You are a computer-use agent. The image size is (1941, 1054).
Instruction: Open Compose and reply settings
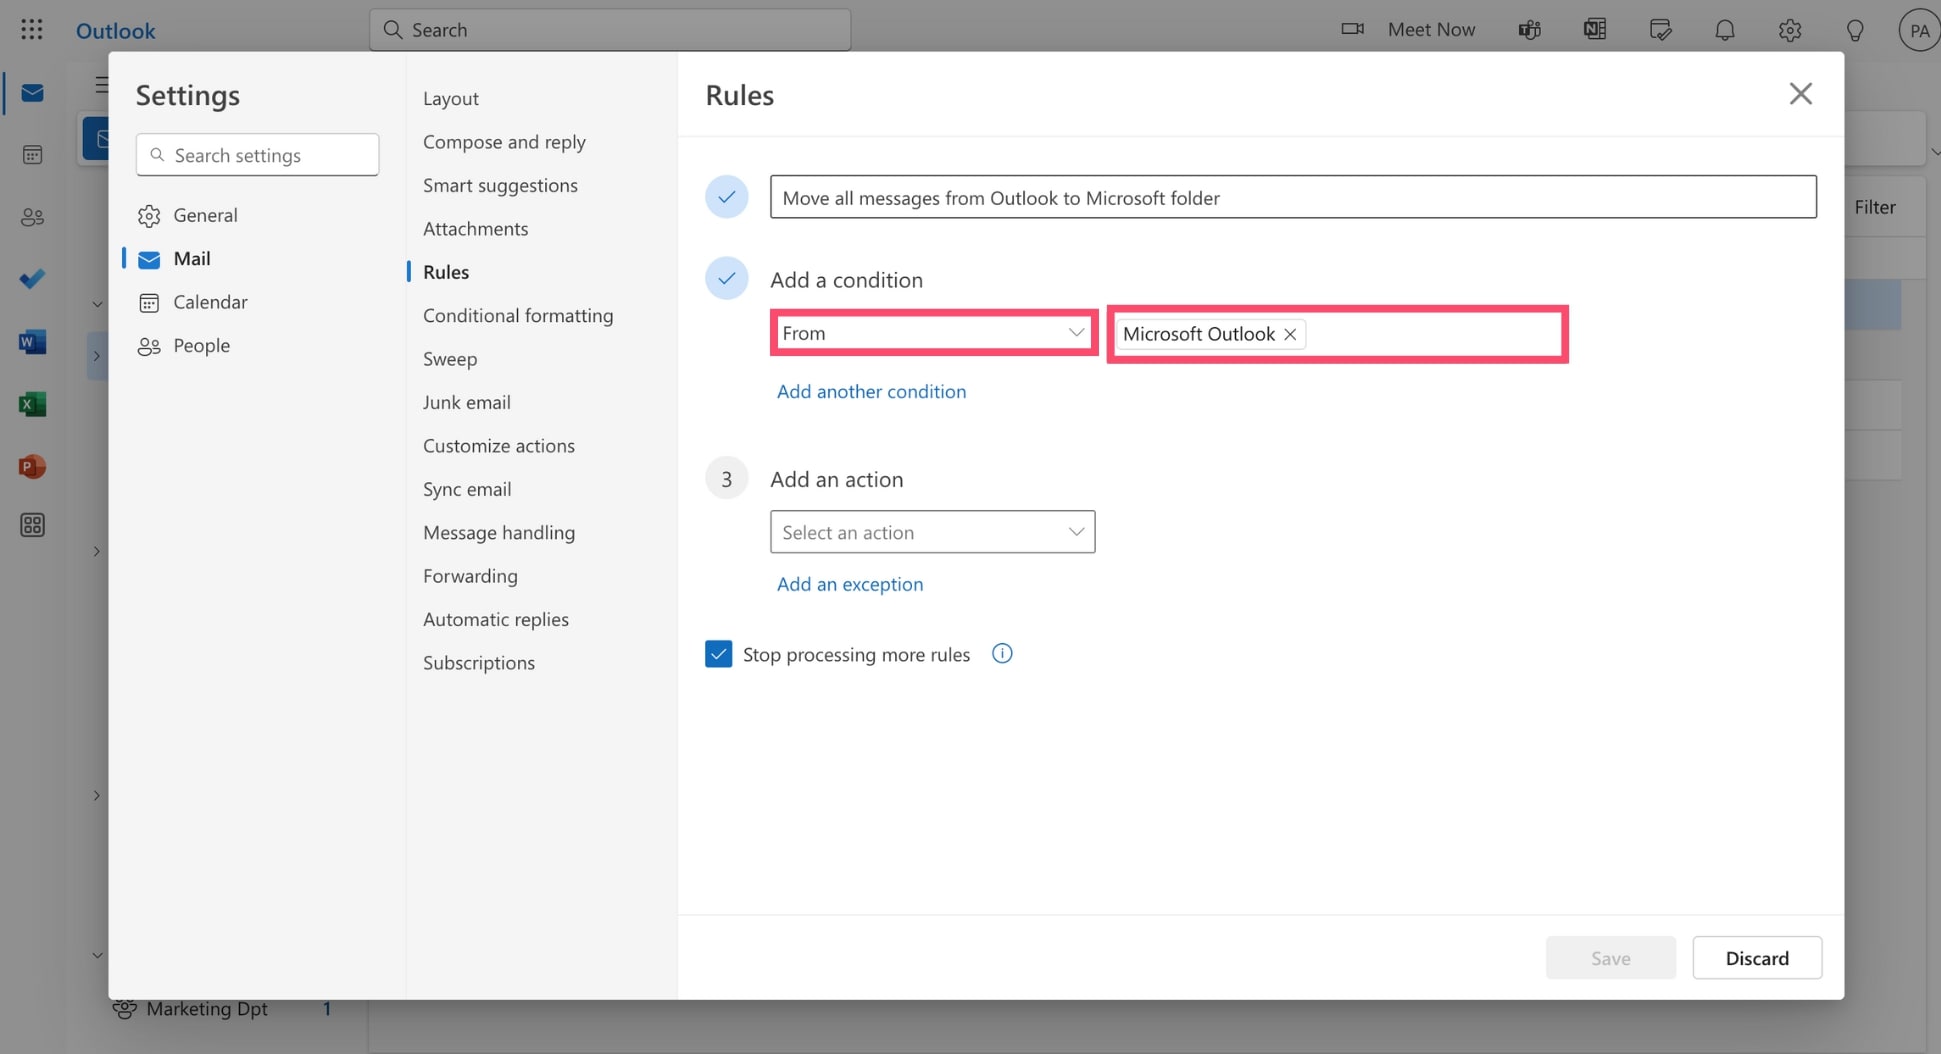pos(504,142)
